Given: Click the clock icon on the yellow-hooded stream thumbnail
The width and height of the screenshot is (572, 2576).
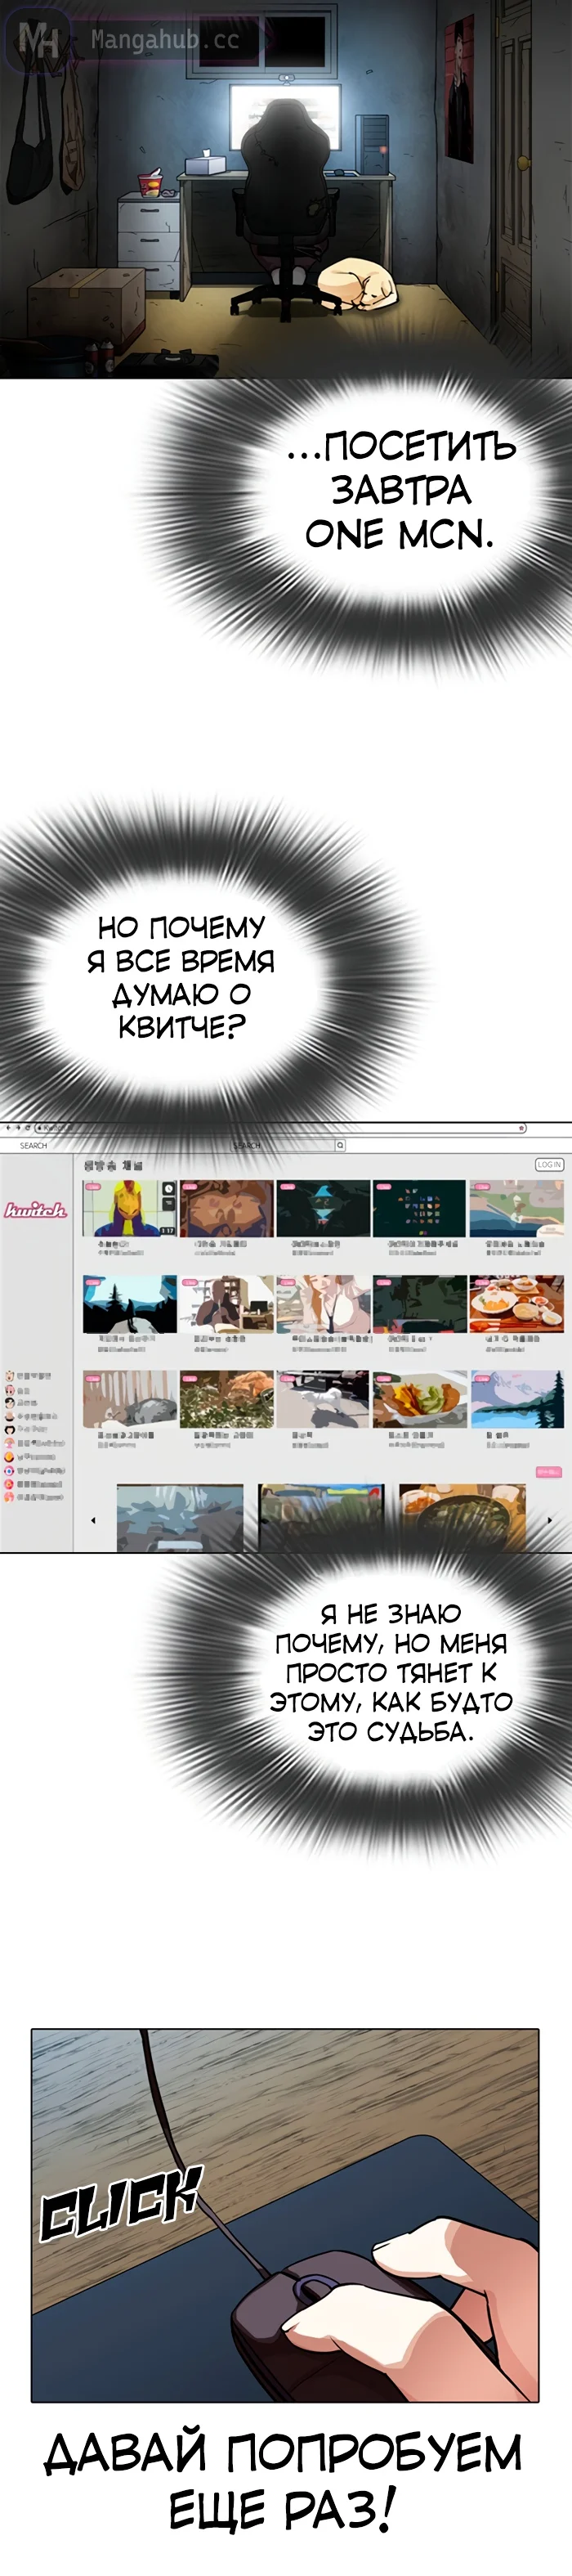Looking at the screenshot, I should pos(168,1189).
